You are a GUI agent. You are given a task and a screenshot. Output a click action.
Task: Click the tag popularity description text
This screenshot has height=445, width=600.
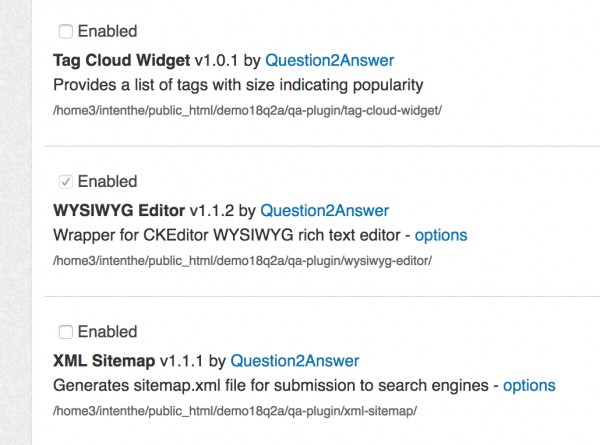pyautogui.click(x=239, y=85)
